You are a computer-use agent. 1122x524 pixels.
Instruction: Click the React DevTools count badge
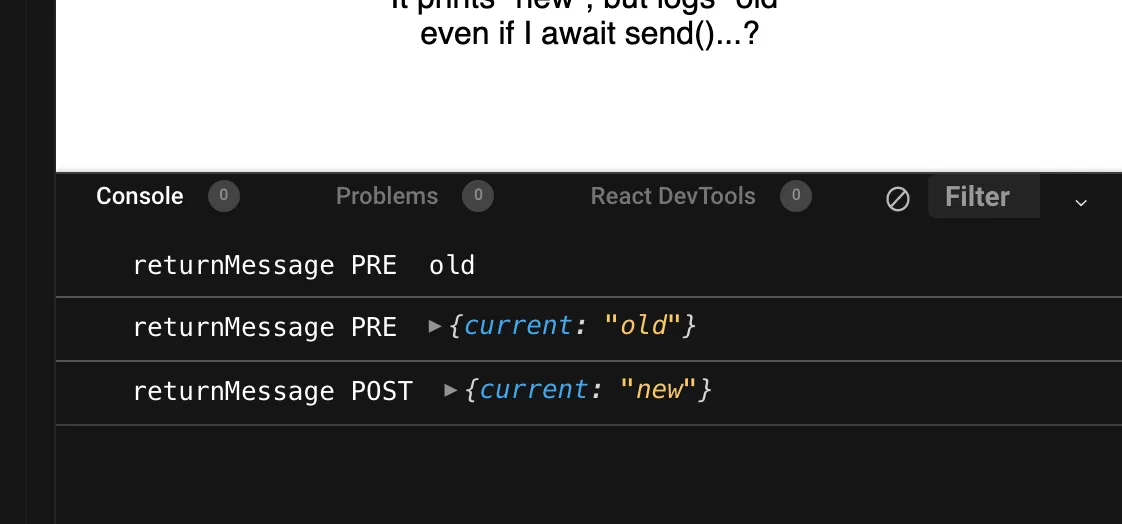point(796,195)
